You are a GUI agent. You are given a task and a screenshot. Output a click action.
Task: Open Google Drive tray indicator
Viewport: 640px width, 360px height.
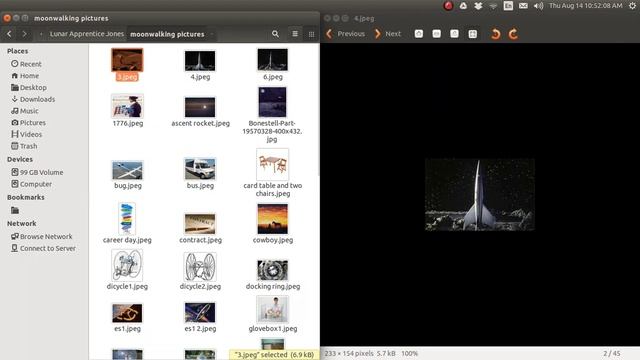click(x=463, y=6)
